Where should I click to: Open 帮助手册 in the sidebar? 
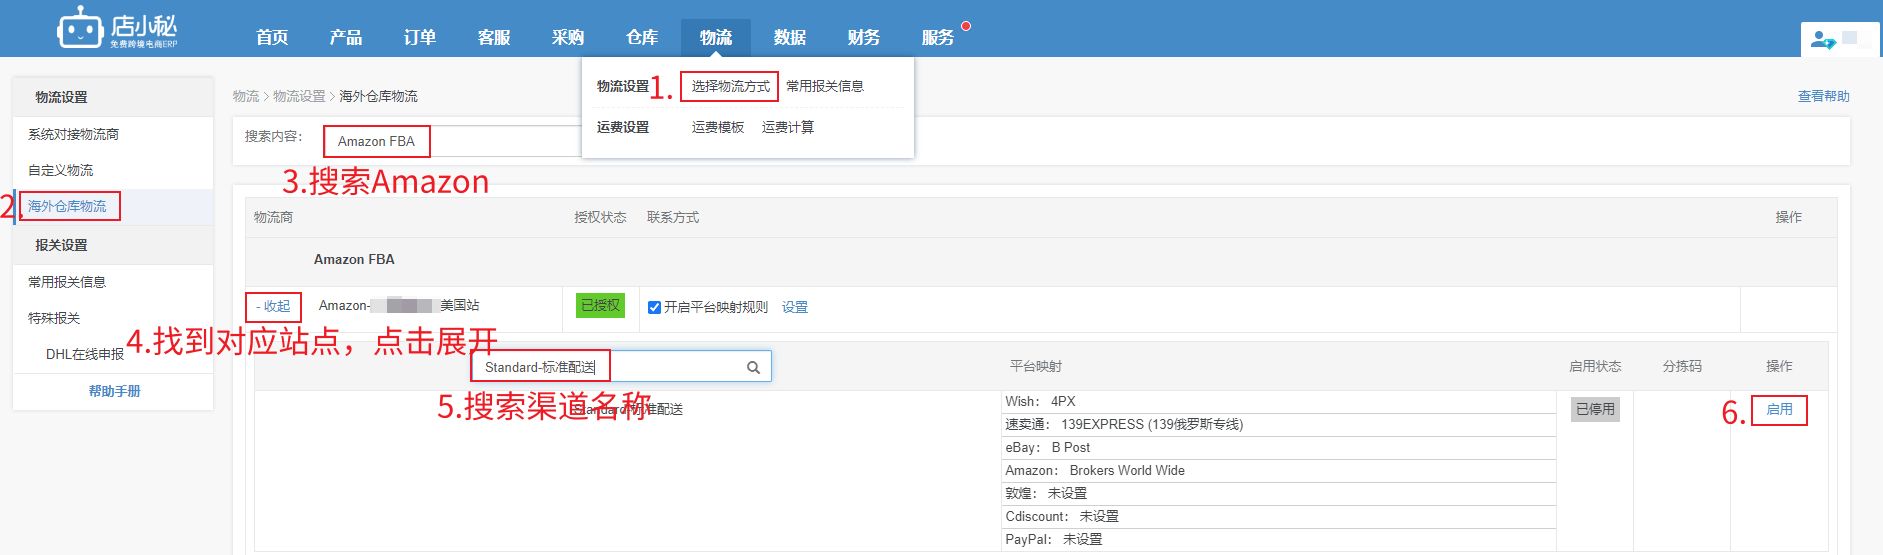coord(114,391)
